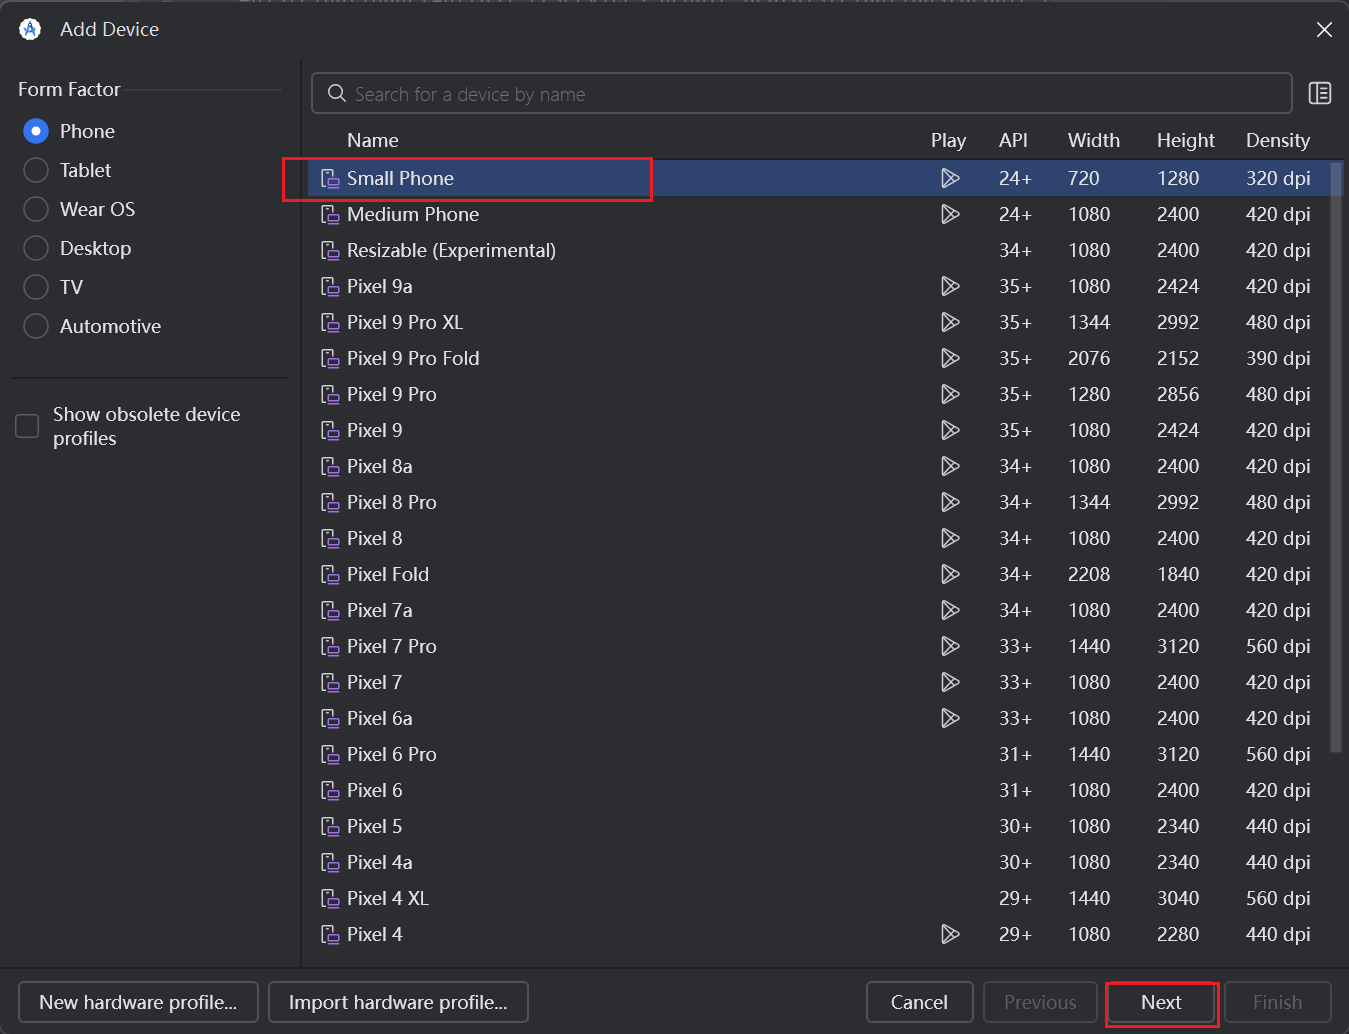This screenshot has height=1034, width=1349.
Task: Cancel the Add Device dialog
Action: point(919,1002)
